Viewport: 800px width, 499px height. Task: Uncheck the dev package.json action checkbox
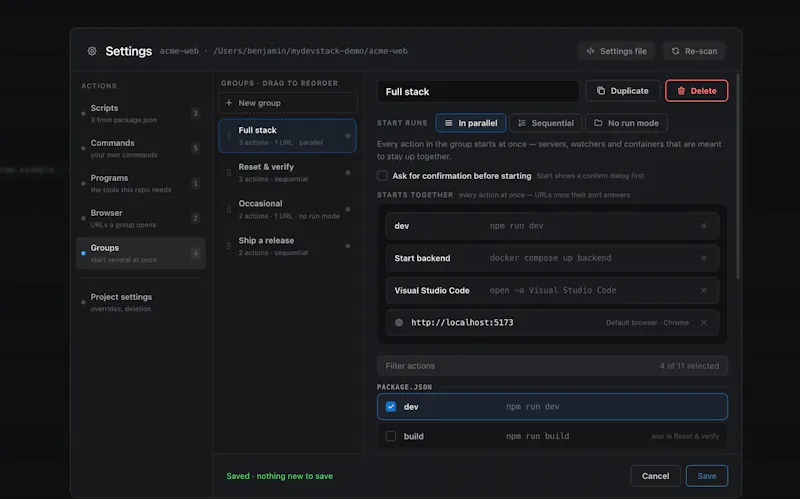click(x=391, y=407)
